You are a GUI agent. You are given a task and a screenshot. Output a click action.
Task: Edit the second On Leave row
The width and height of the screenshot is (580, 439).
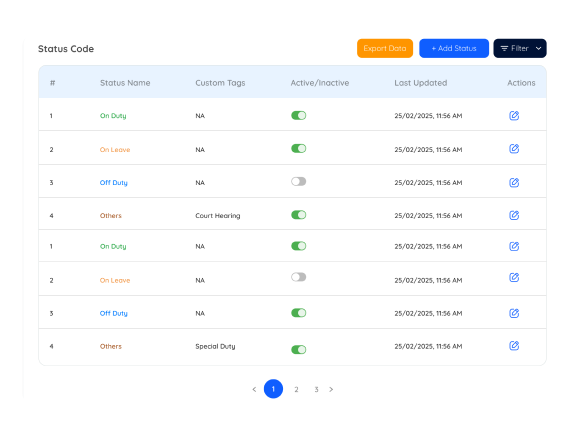514,277
